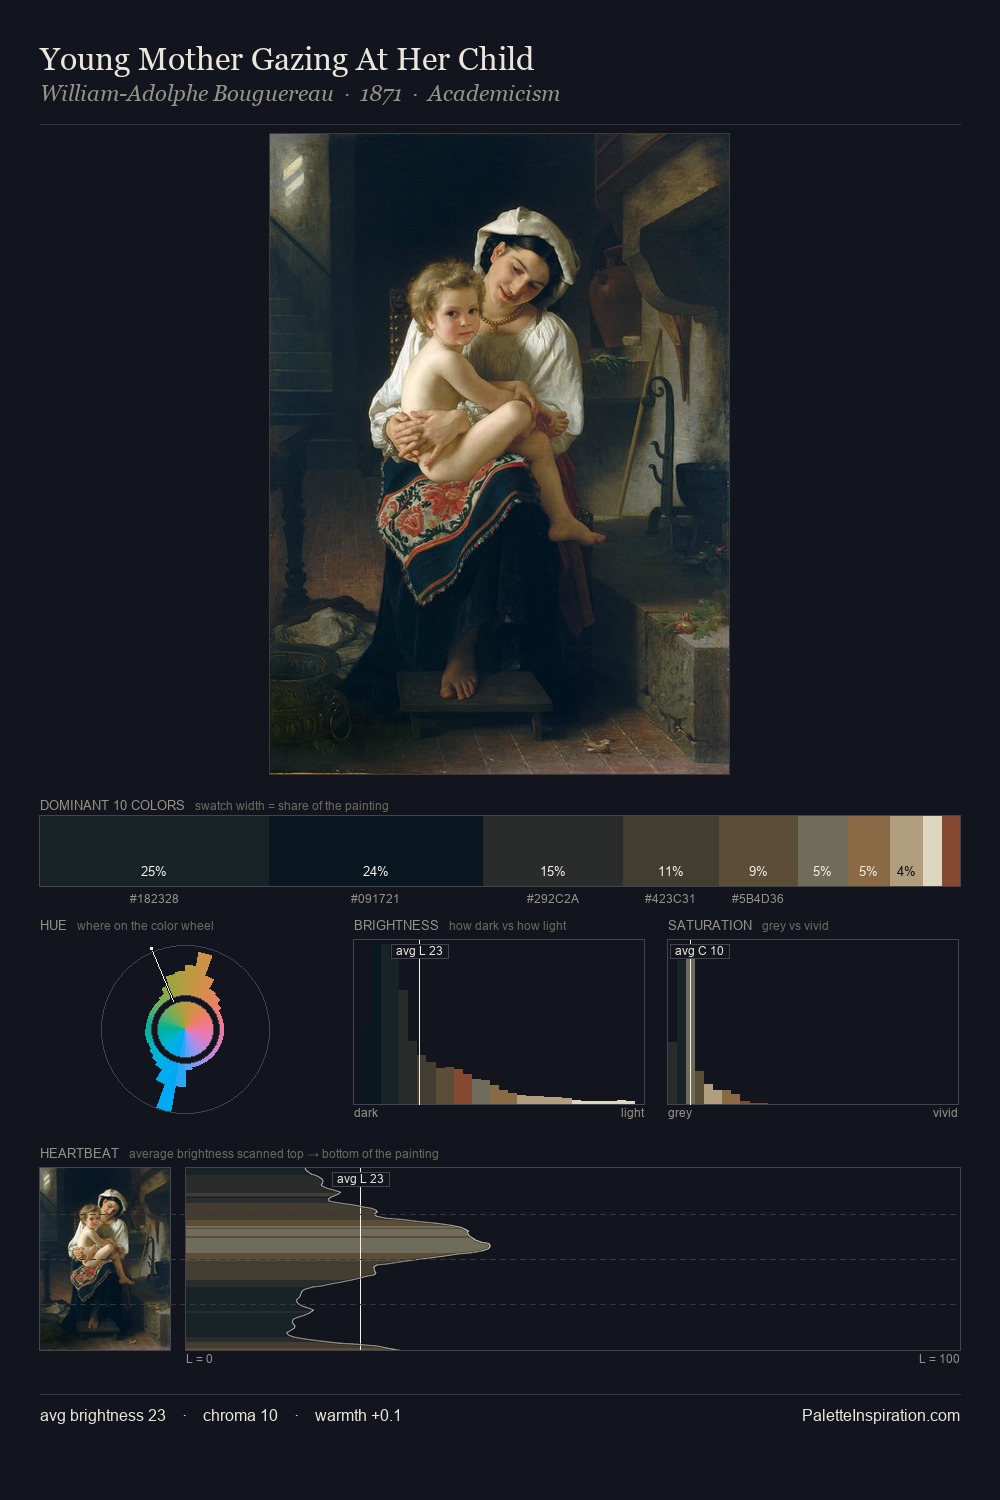Select the 4% beige swatch
1000x1500 pixels.
coord(906,851)
